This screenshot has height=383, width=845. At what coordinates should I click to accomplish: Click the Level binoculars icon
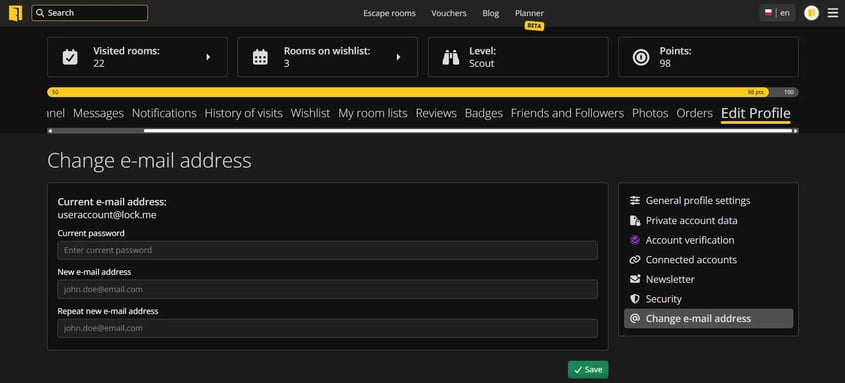pyautogui.click(x=451, y=57)
